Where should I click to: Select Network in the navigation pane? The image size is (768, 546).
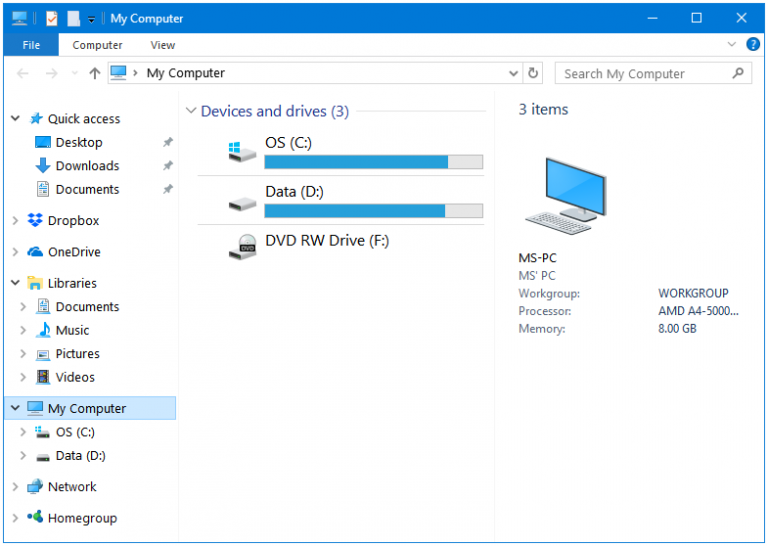click(x=72, y=487)
